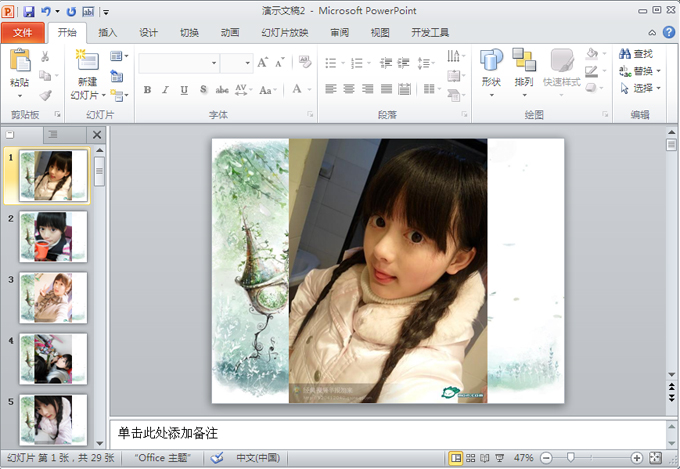
Task: Open the Shapes (形状) gallery
Action: click(490, 66)
